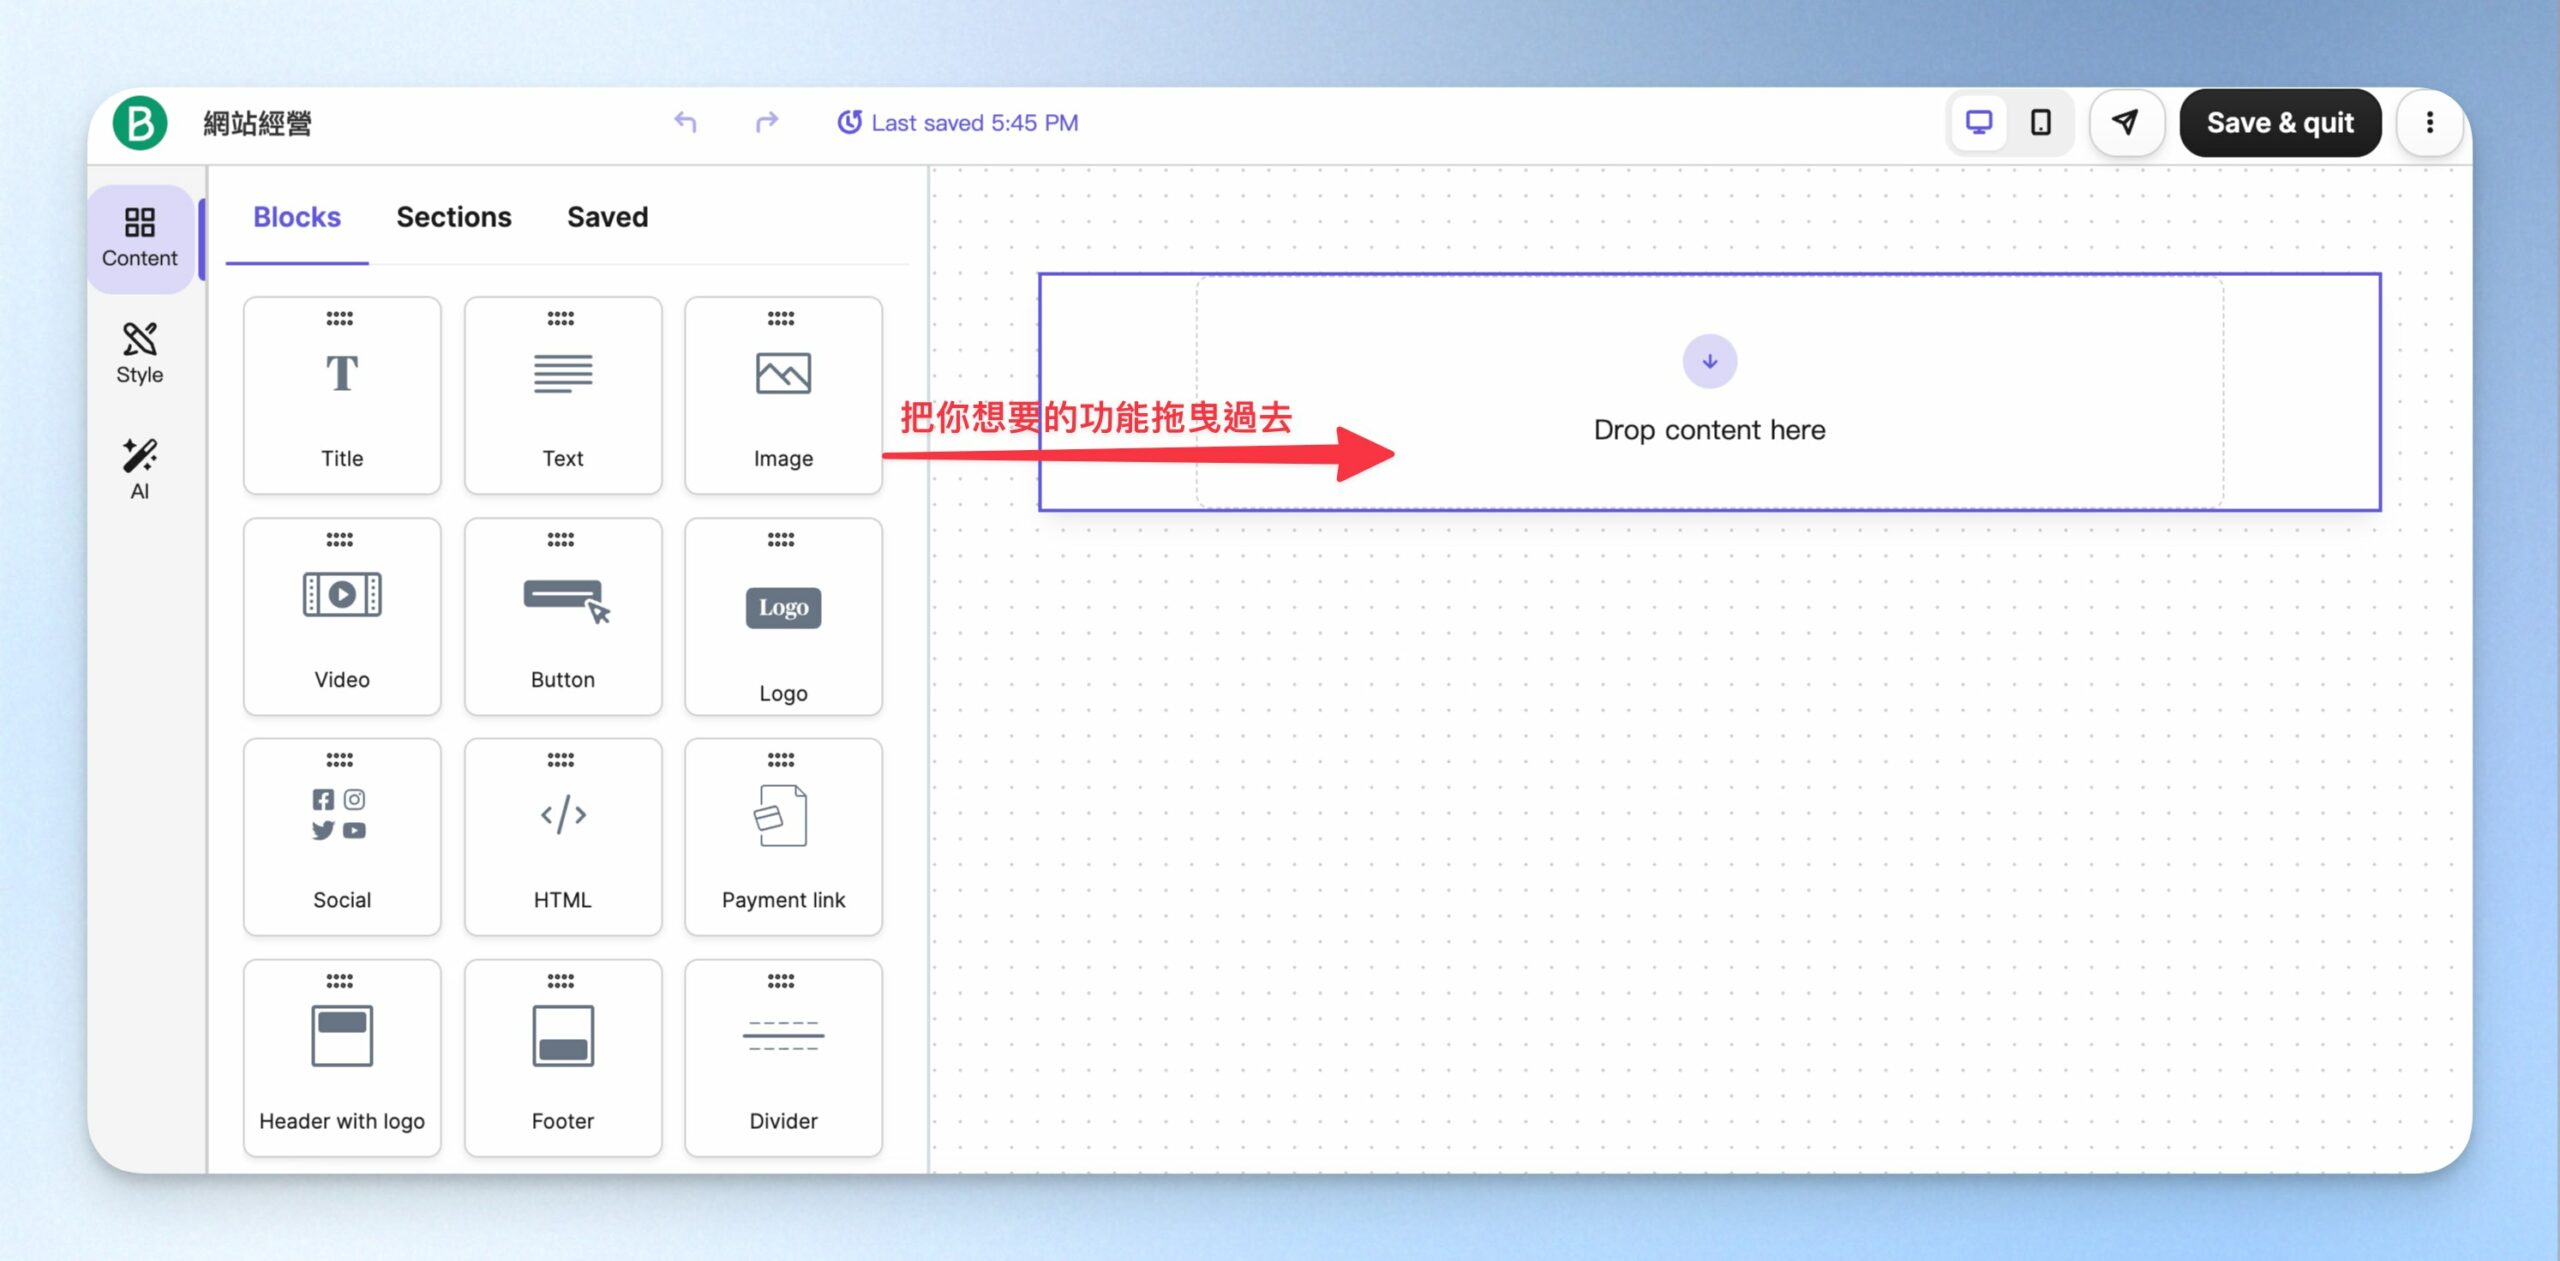Screen dimensions: 2560x1261
Task: Click the Drop content here area
Action: coord(1710,392)
